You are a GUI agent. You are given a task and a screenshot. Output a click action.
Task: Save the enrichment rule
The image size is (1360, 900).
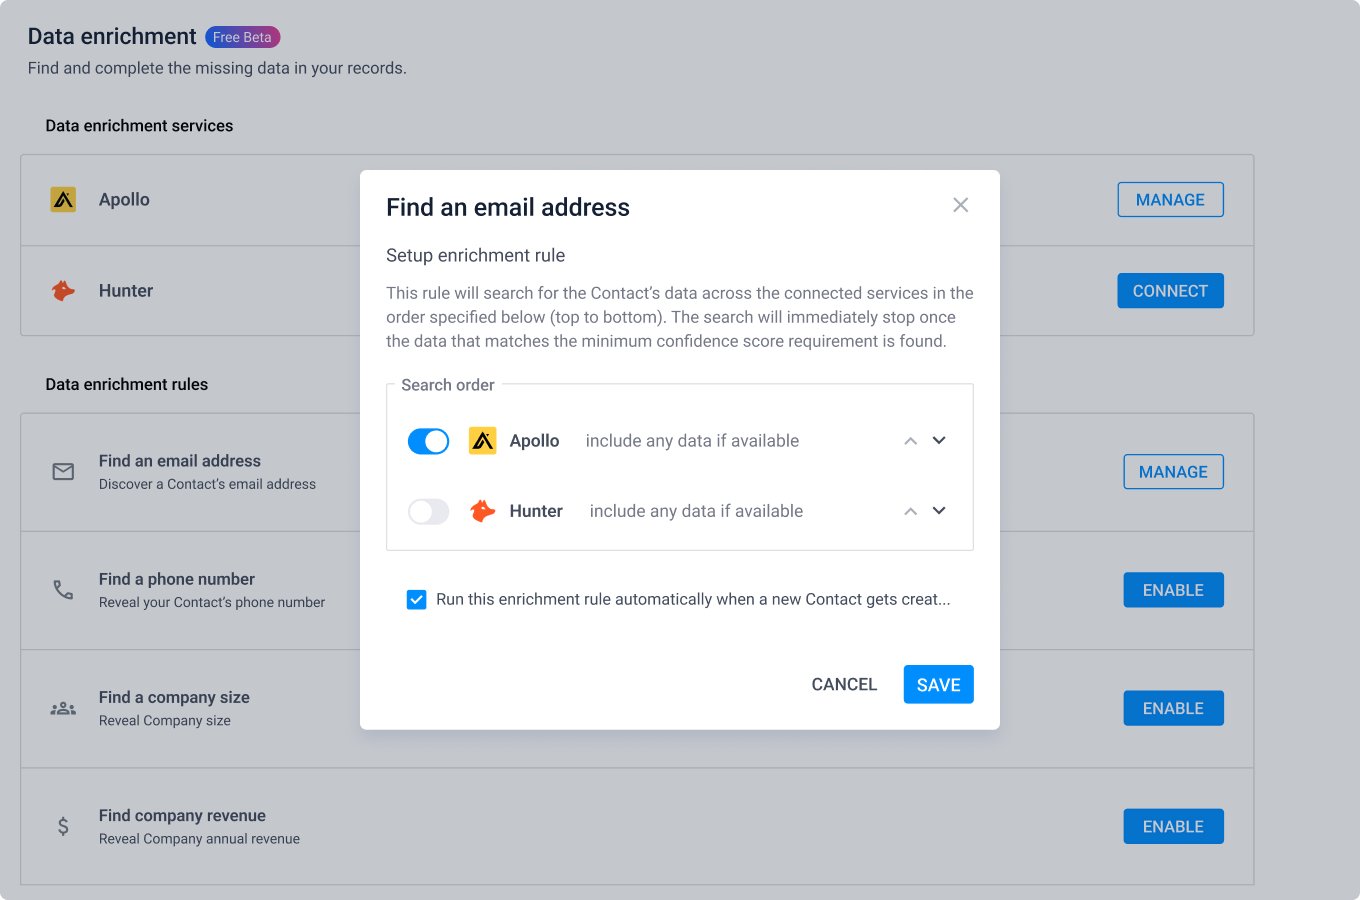(938, 684)
